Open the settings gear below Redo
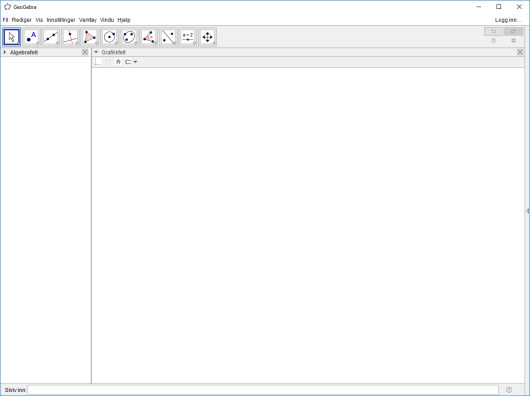This screenshot has height=396, width=530. 513,41
